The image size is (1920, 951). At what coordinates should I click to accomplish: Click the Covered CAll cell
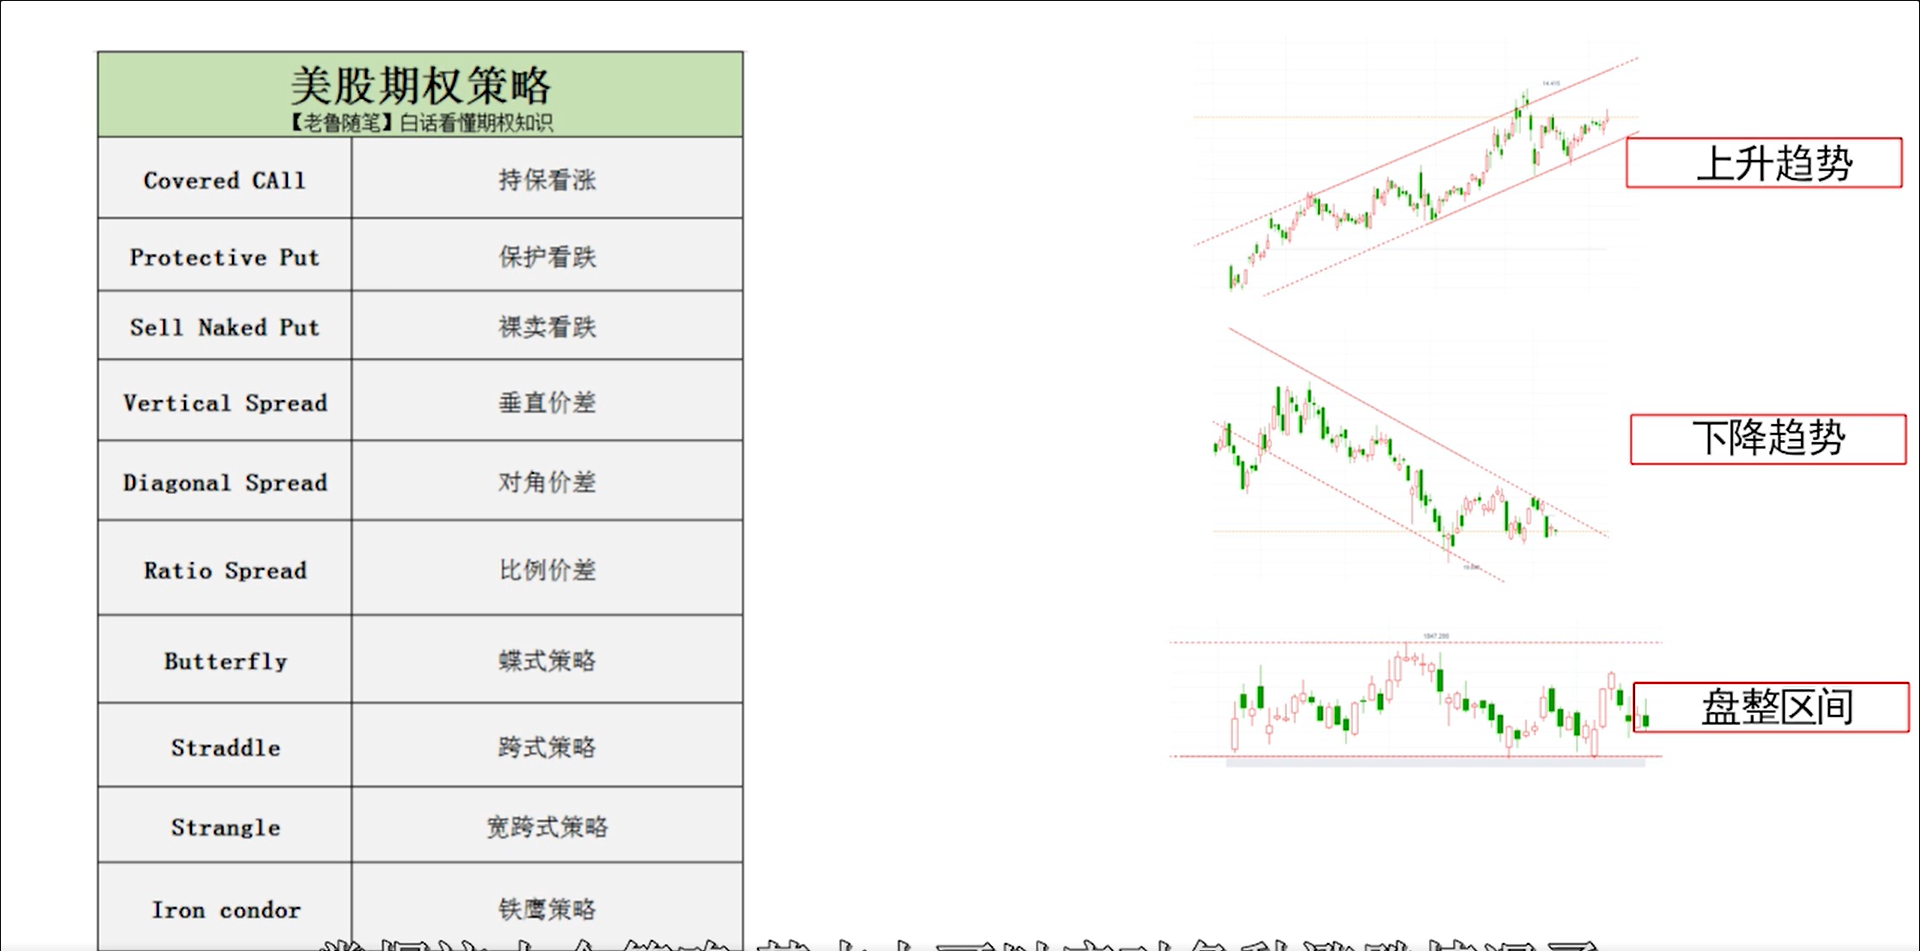(225, 179)
